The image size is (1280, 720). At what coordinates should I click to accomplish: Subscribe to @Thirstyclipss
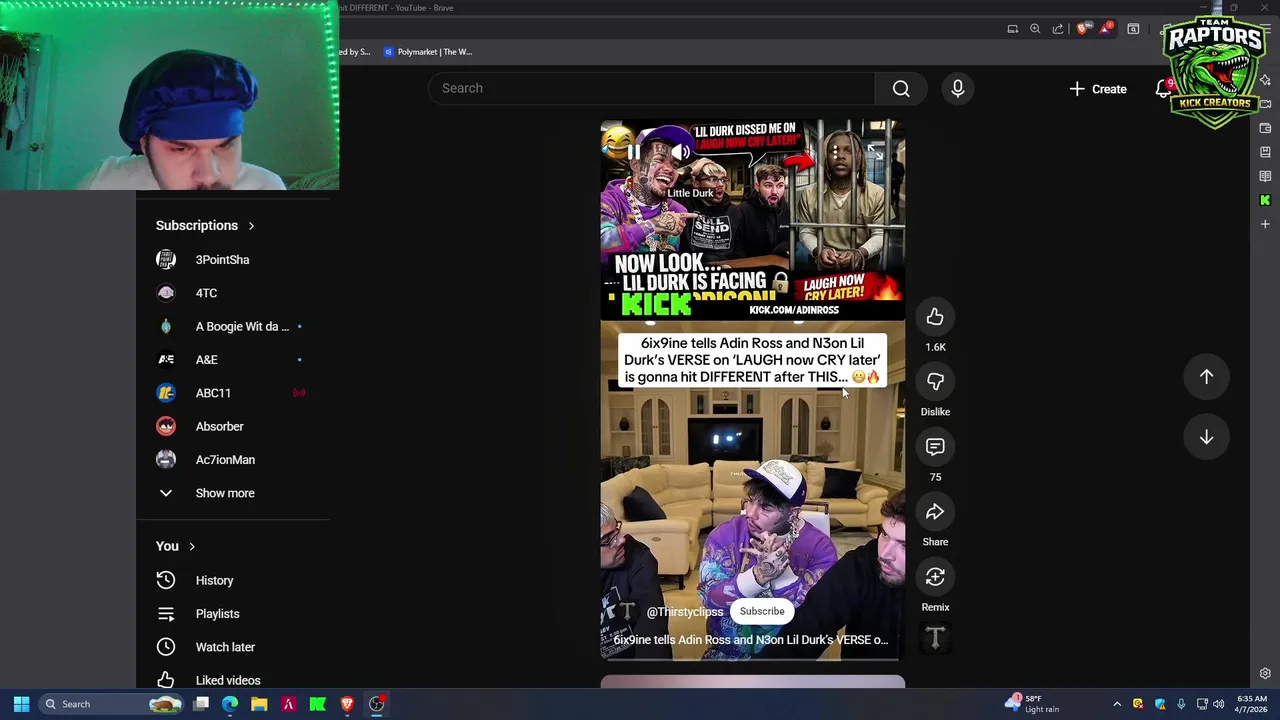762,611
